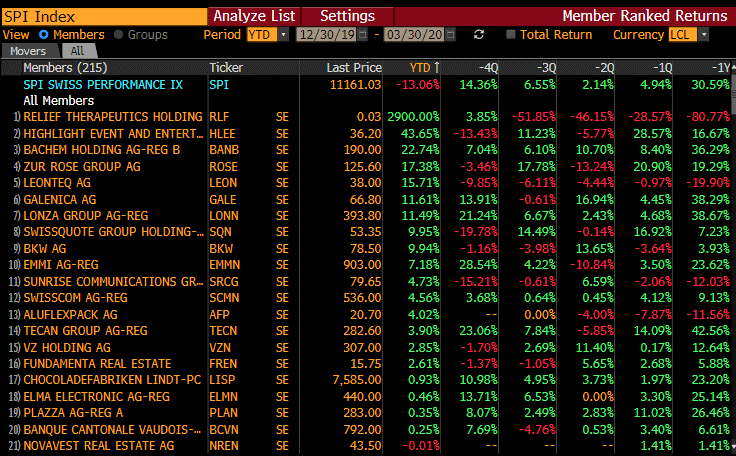Click the All Members group label

click(59, 101)
